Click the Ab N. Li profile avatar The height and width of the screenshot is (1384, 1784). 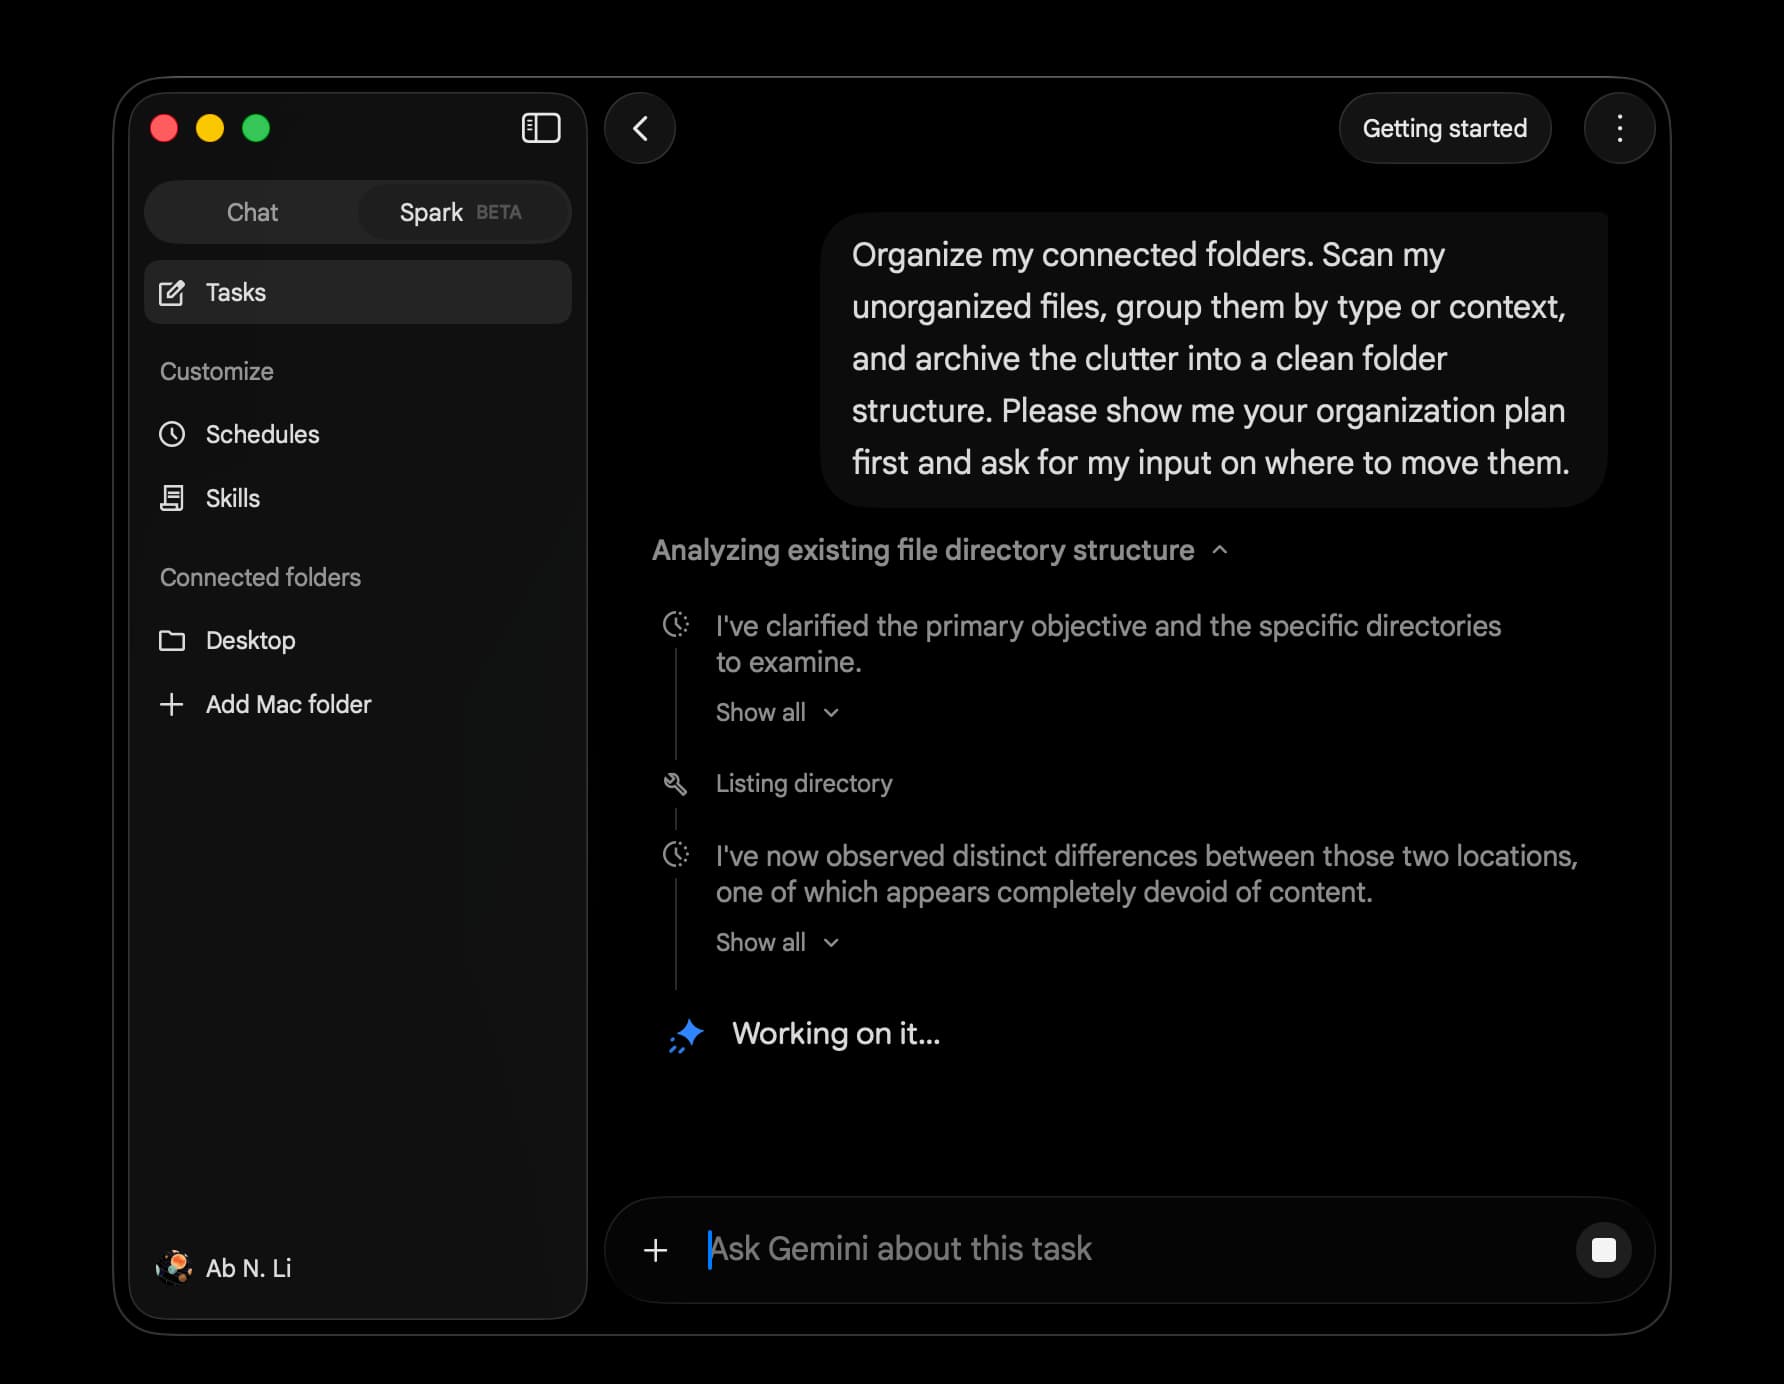(174, 1267)
